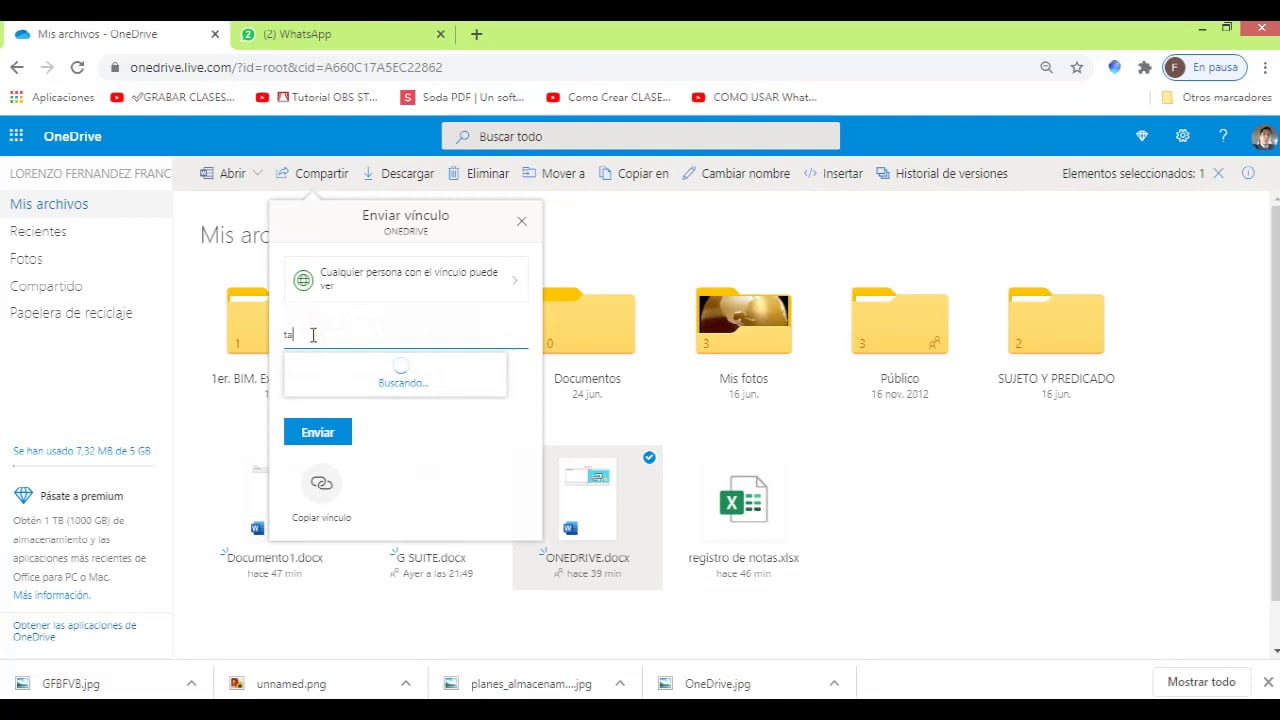This screenshot has height=720, width=1280.
Task: Close the downloads bar
Action: pyautogui.click(x=1268, y=682)
